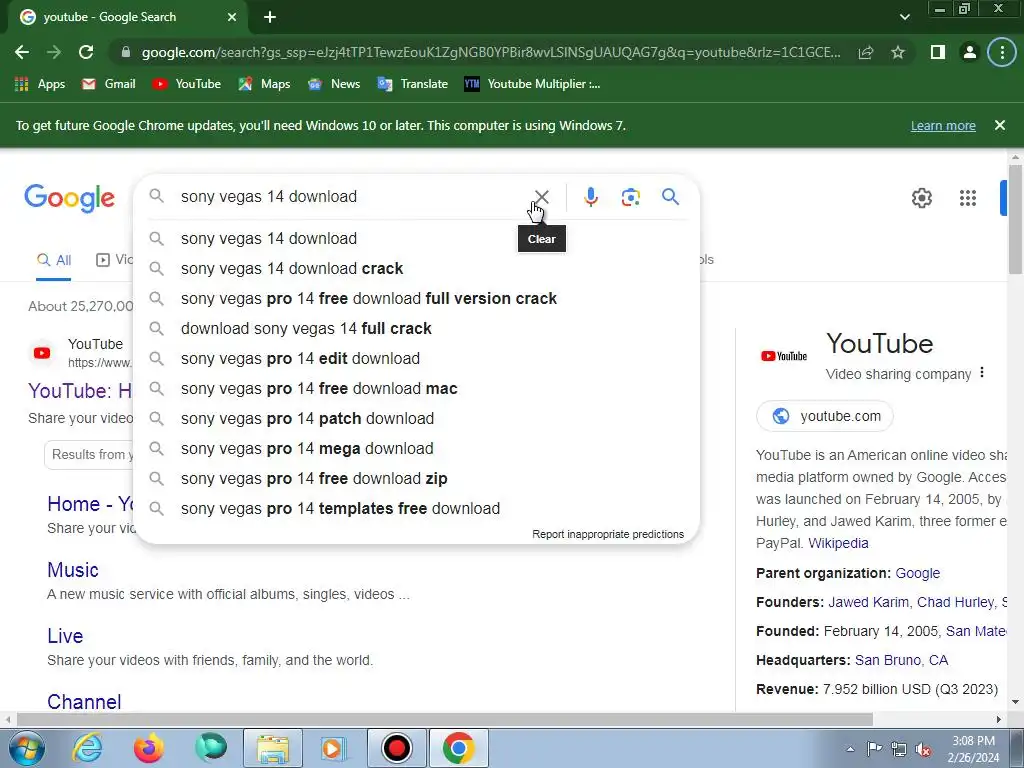Start voice search with microphone icon
1024x768 pixels.
click(x=591, y=197)
